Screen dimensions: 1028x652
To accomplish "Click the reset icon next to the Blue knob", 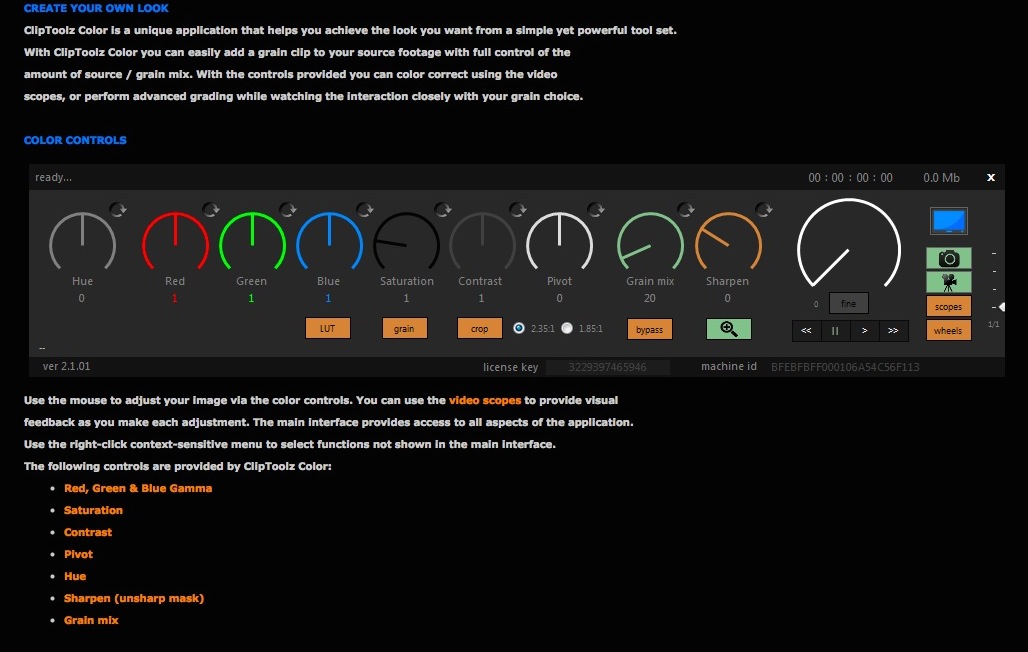I will point(365,209).
